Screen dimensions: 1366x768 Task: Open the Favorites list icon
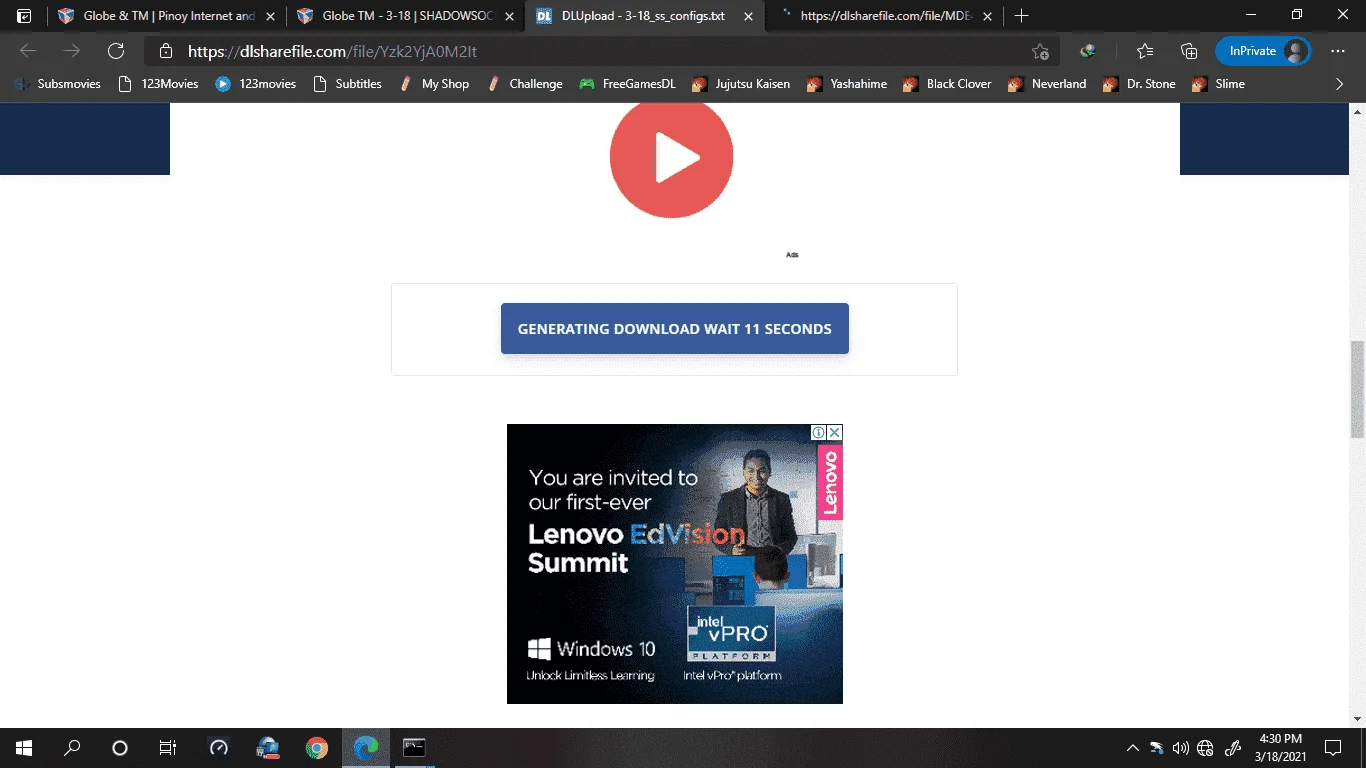pyautogui.click(x=1145, y=51)
